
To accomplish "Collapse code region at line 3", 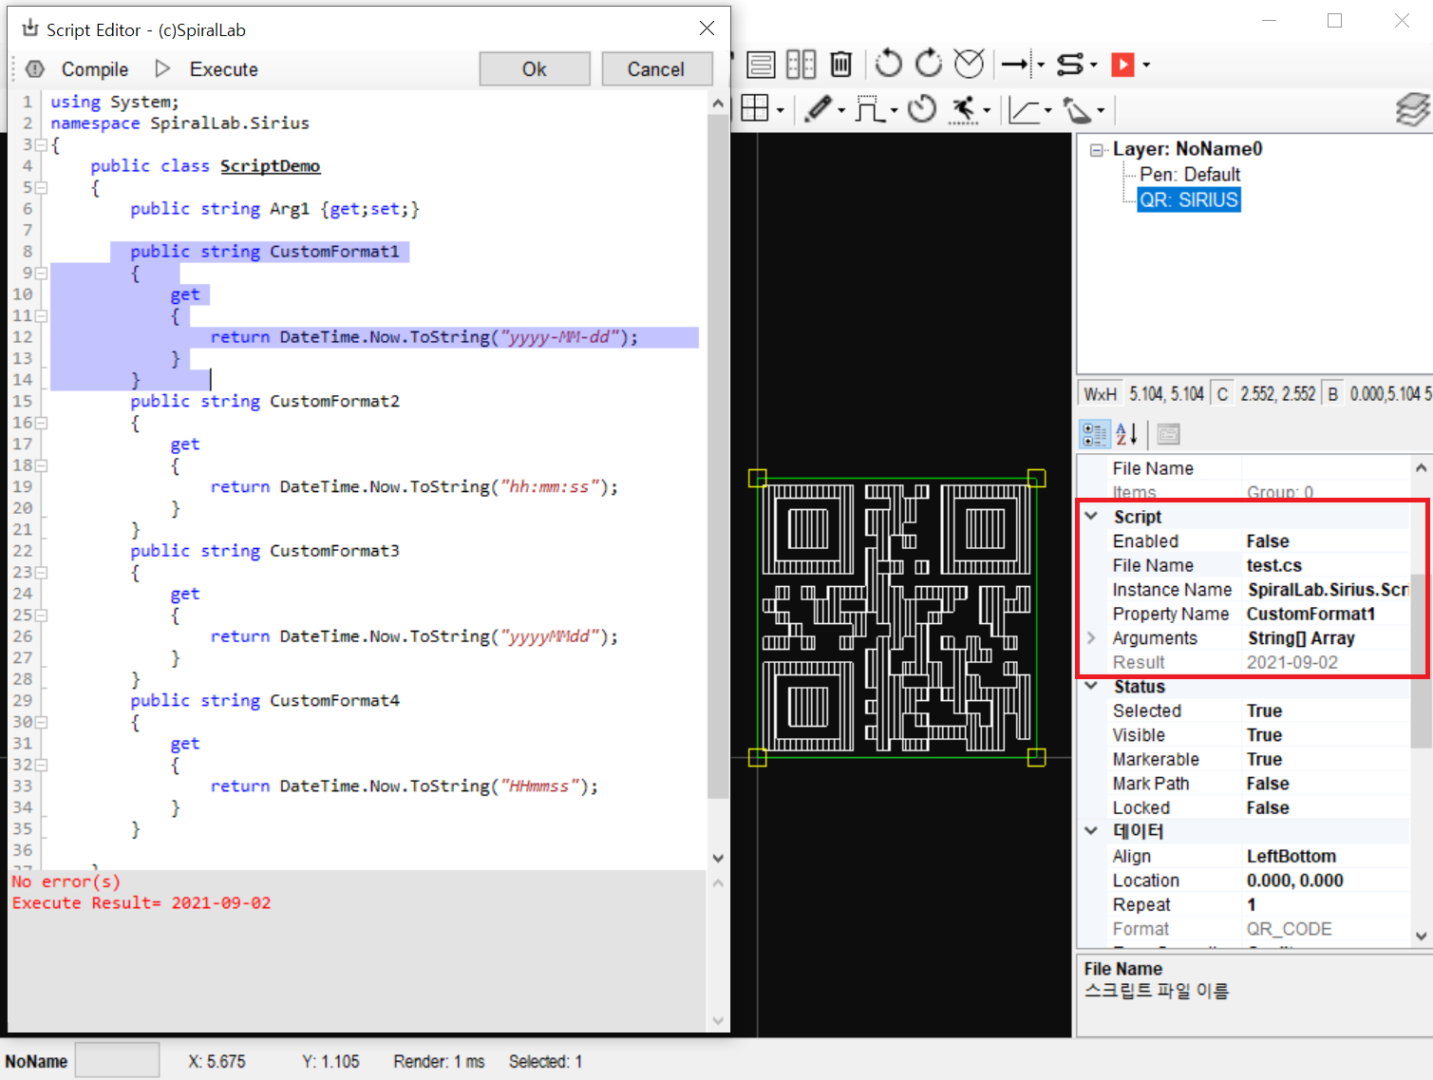I will click(x=42, y=145).
